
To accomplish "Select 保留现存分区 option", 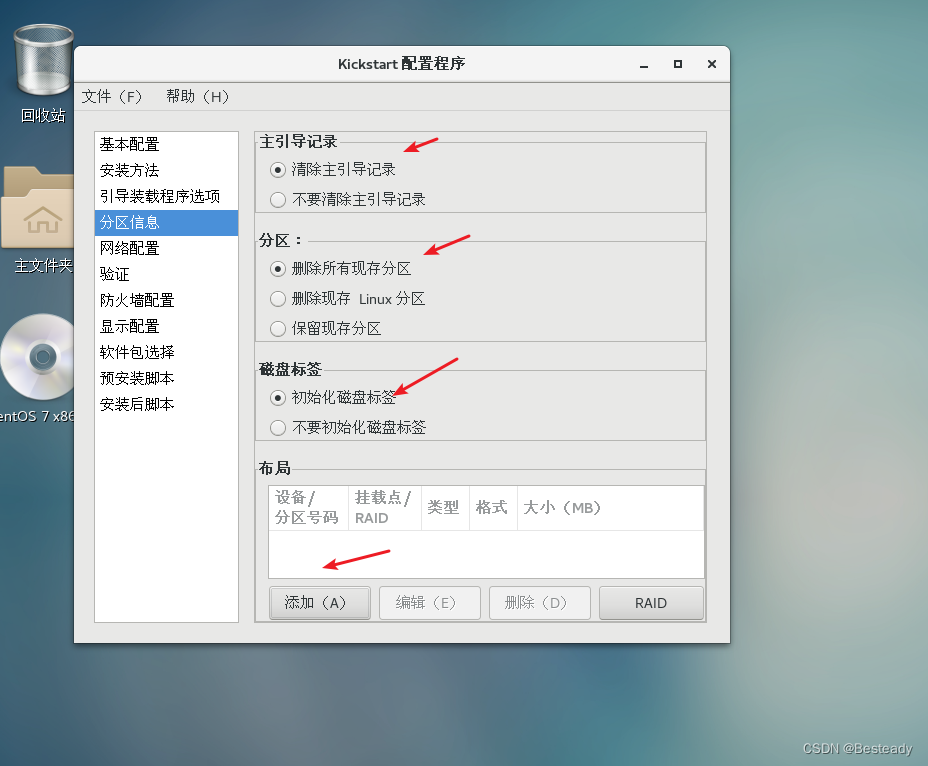I will point(277,328).
